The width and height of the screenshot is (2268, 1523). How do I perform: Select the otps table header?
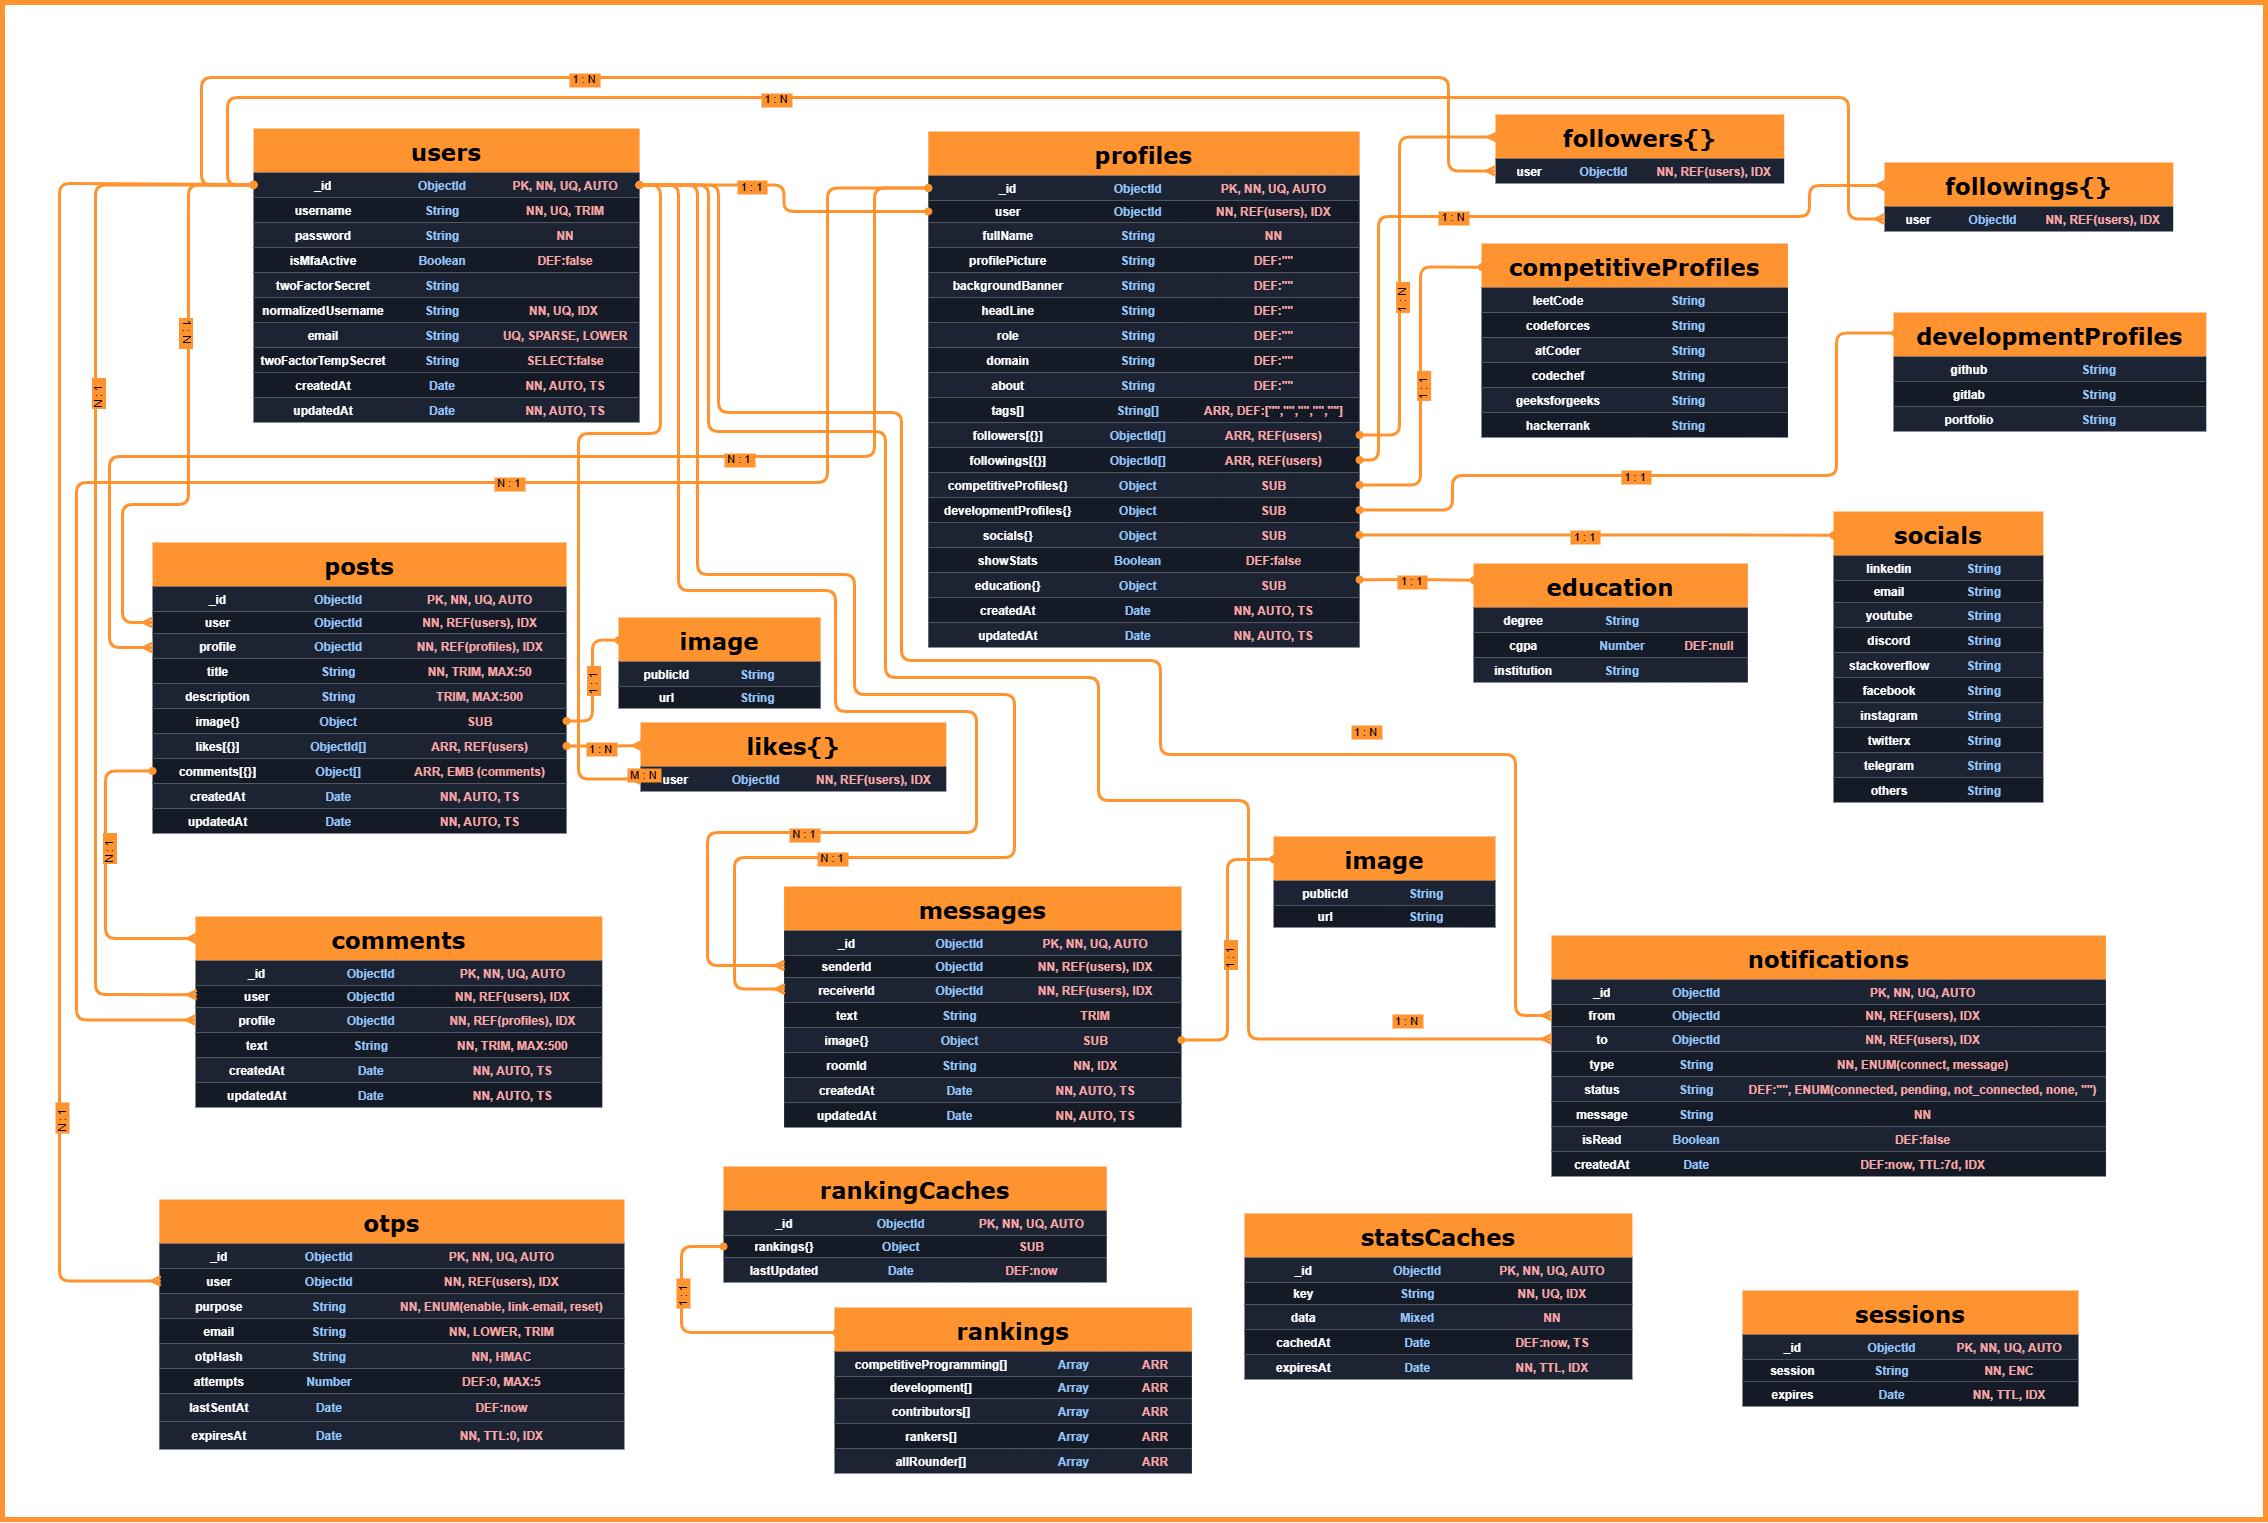pyautogui.click(x=391, y=1222)
